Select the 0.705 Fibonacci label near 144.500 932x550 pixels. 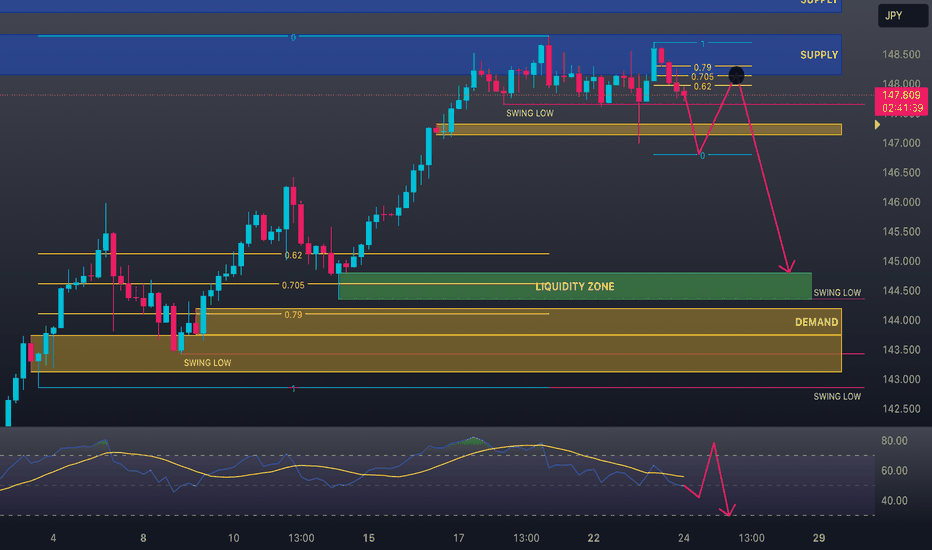tap(293, 285)
